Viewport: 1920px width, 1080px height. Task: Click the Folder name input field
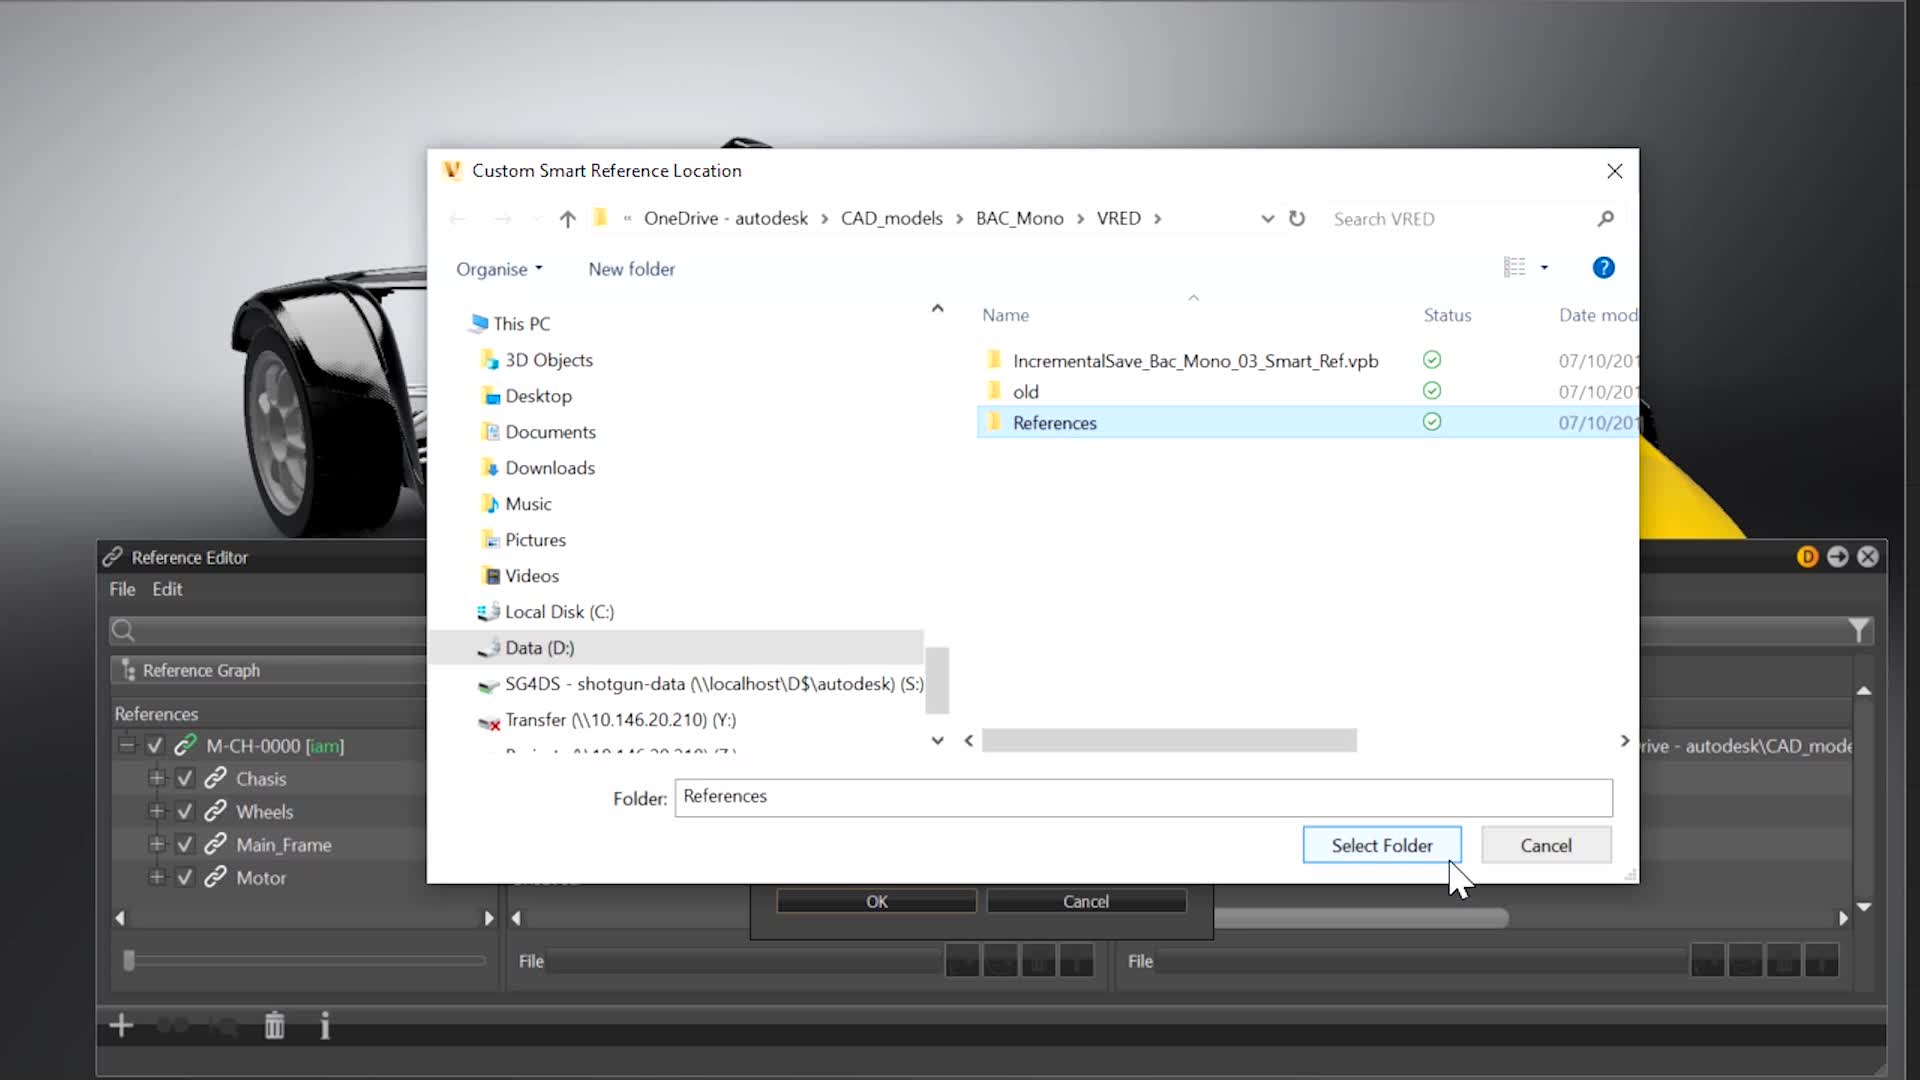[1142, 798]
